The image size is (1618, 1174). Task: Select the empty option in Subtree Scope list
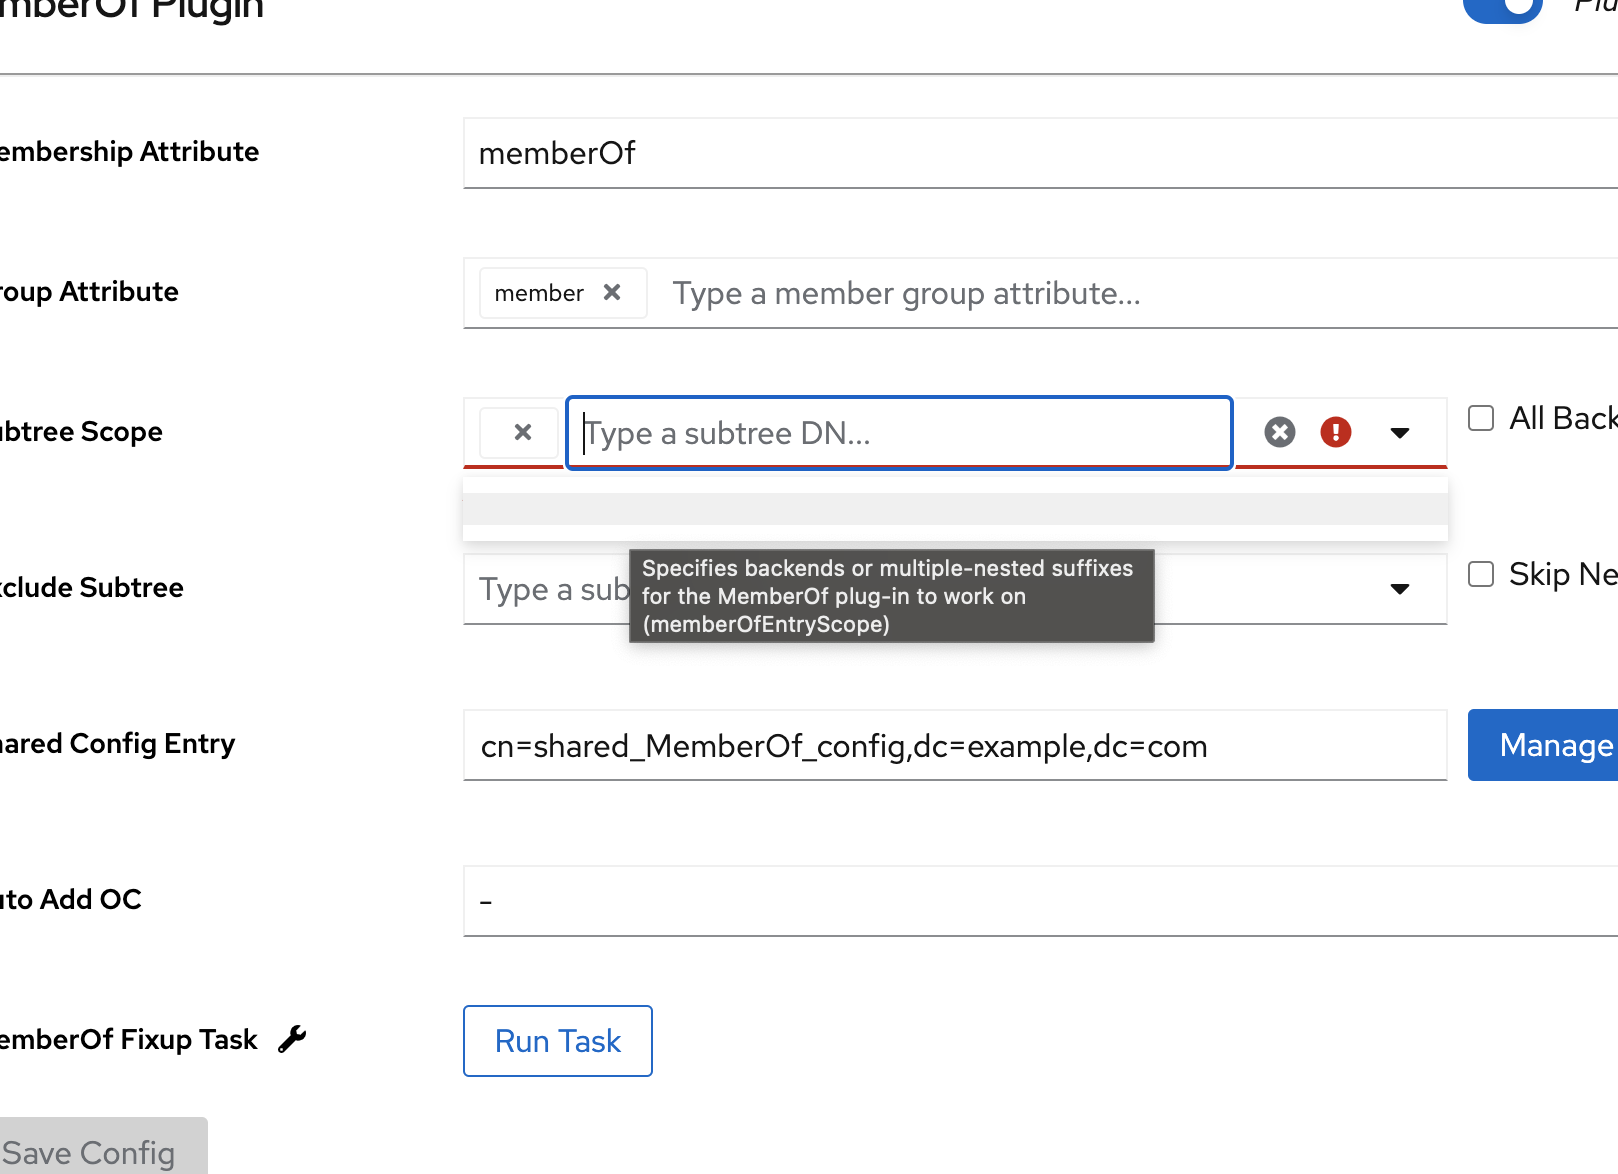click(955, 509)
